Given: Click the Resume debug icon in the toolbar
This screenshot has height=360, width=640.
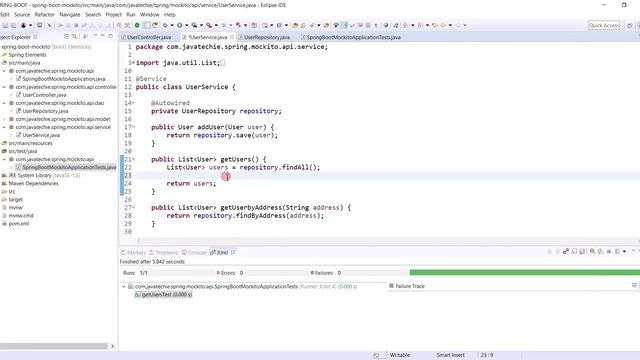Looking at the screenshot, I should click(x=60, y=25).
